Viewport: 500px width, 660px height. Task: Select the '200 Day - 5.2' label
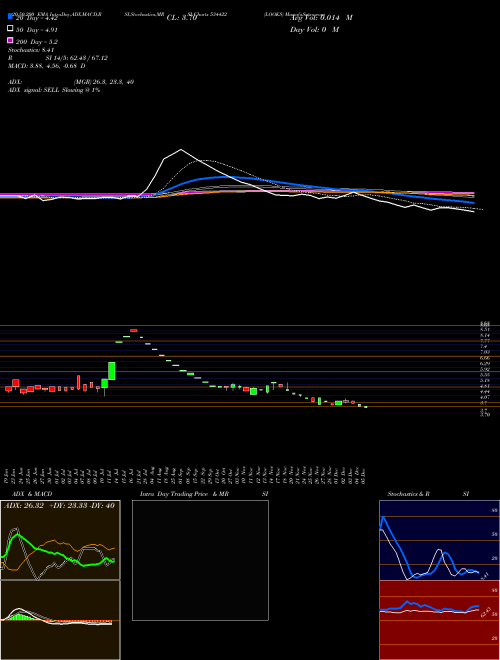(37, 42)
